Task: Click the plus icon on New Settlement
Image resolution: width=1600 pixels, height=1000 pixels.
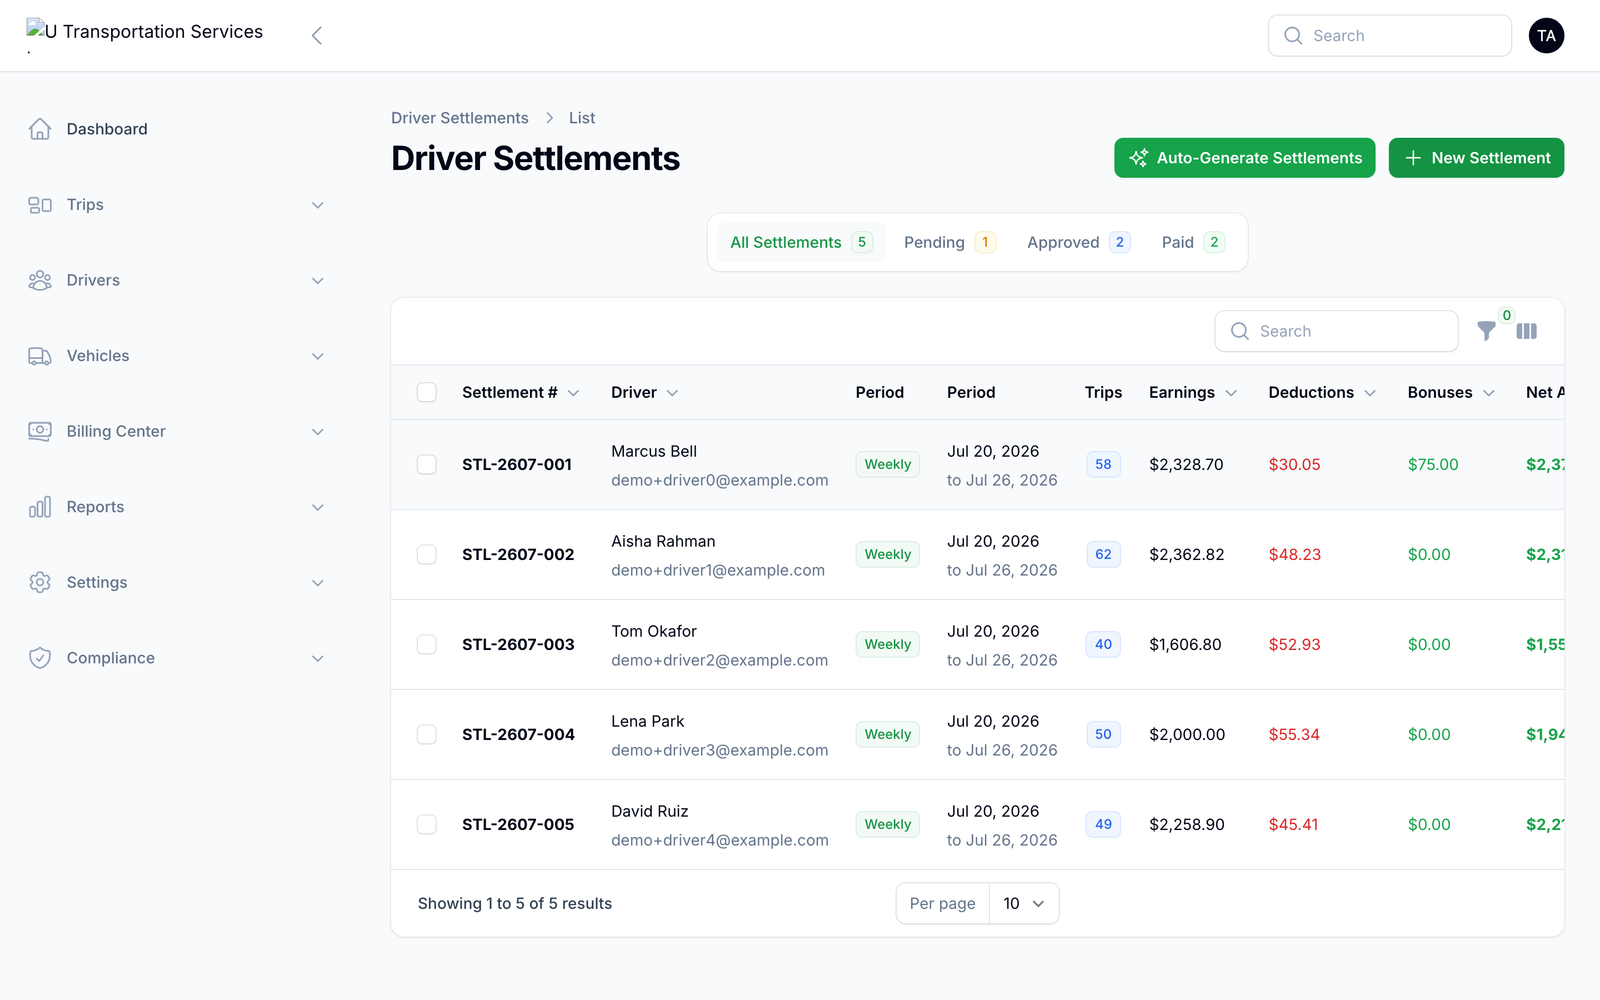Action: pos(1413,158)
